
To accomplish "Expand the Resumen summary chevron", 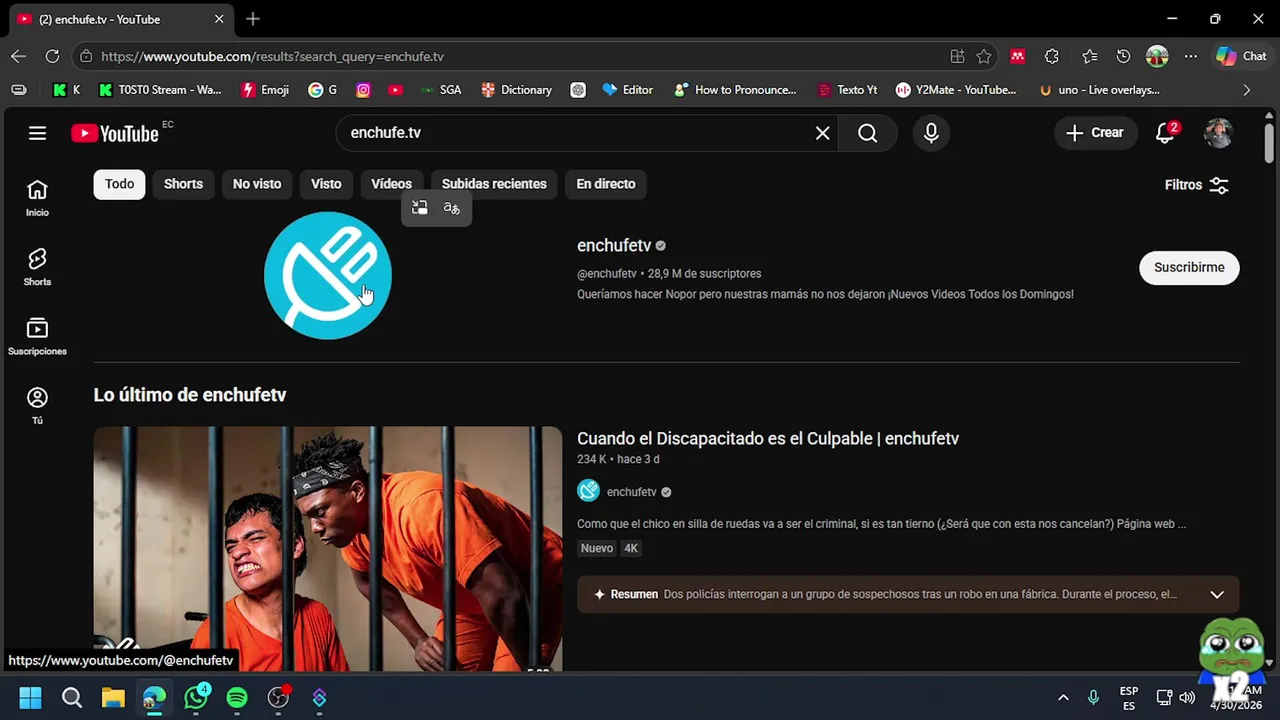I will 1217,594.
